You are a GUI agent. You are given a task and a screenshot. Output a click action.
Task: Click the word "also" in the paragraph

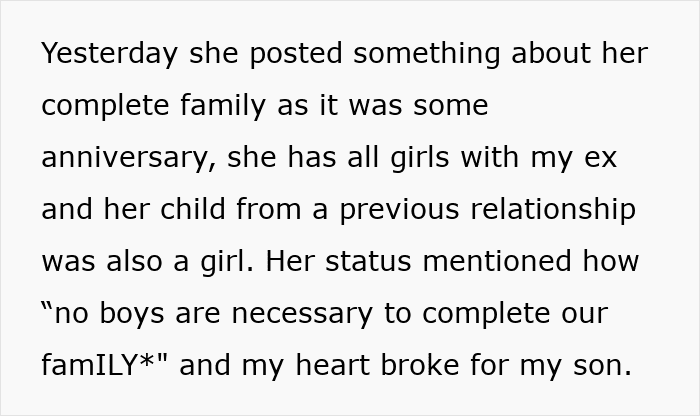pos(134,261)
